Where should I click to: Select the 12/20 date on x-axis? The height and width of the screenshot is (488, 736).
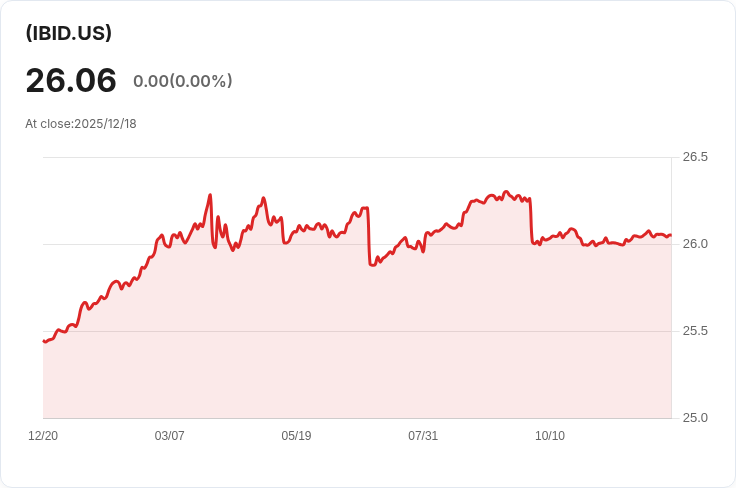(x=43, y=436)
